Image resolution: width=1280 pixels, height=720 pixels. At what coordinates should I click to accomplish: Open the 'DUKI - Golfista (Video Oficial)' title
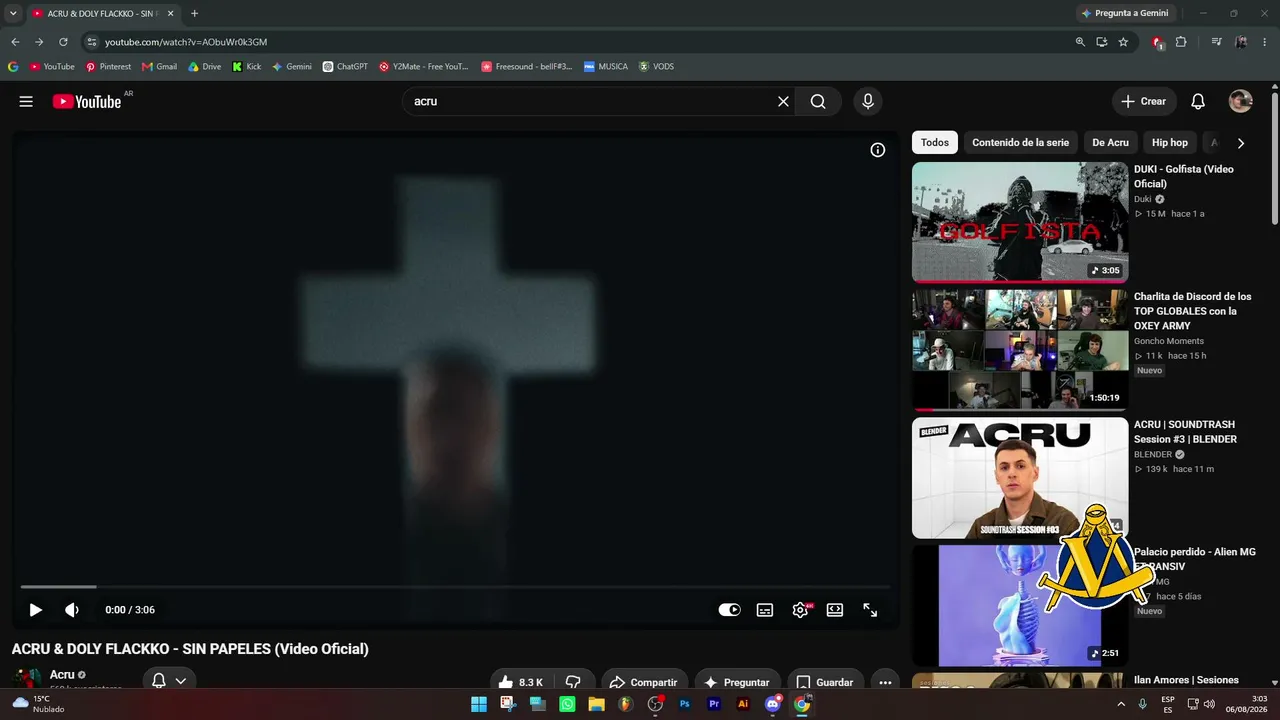click(x=1184, y=177)
